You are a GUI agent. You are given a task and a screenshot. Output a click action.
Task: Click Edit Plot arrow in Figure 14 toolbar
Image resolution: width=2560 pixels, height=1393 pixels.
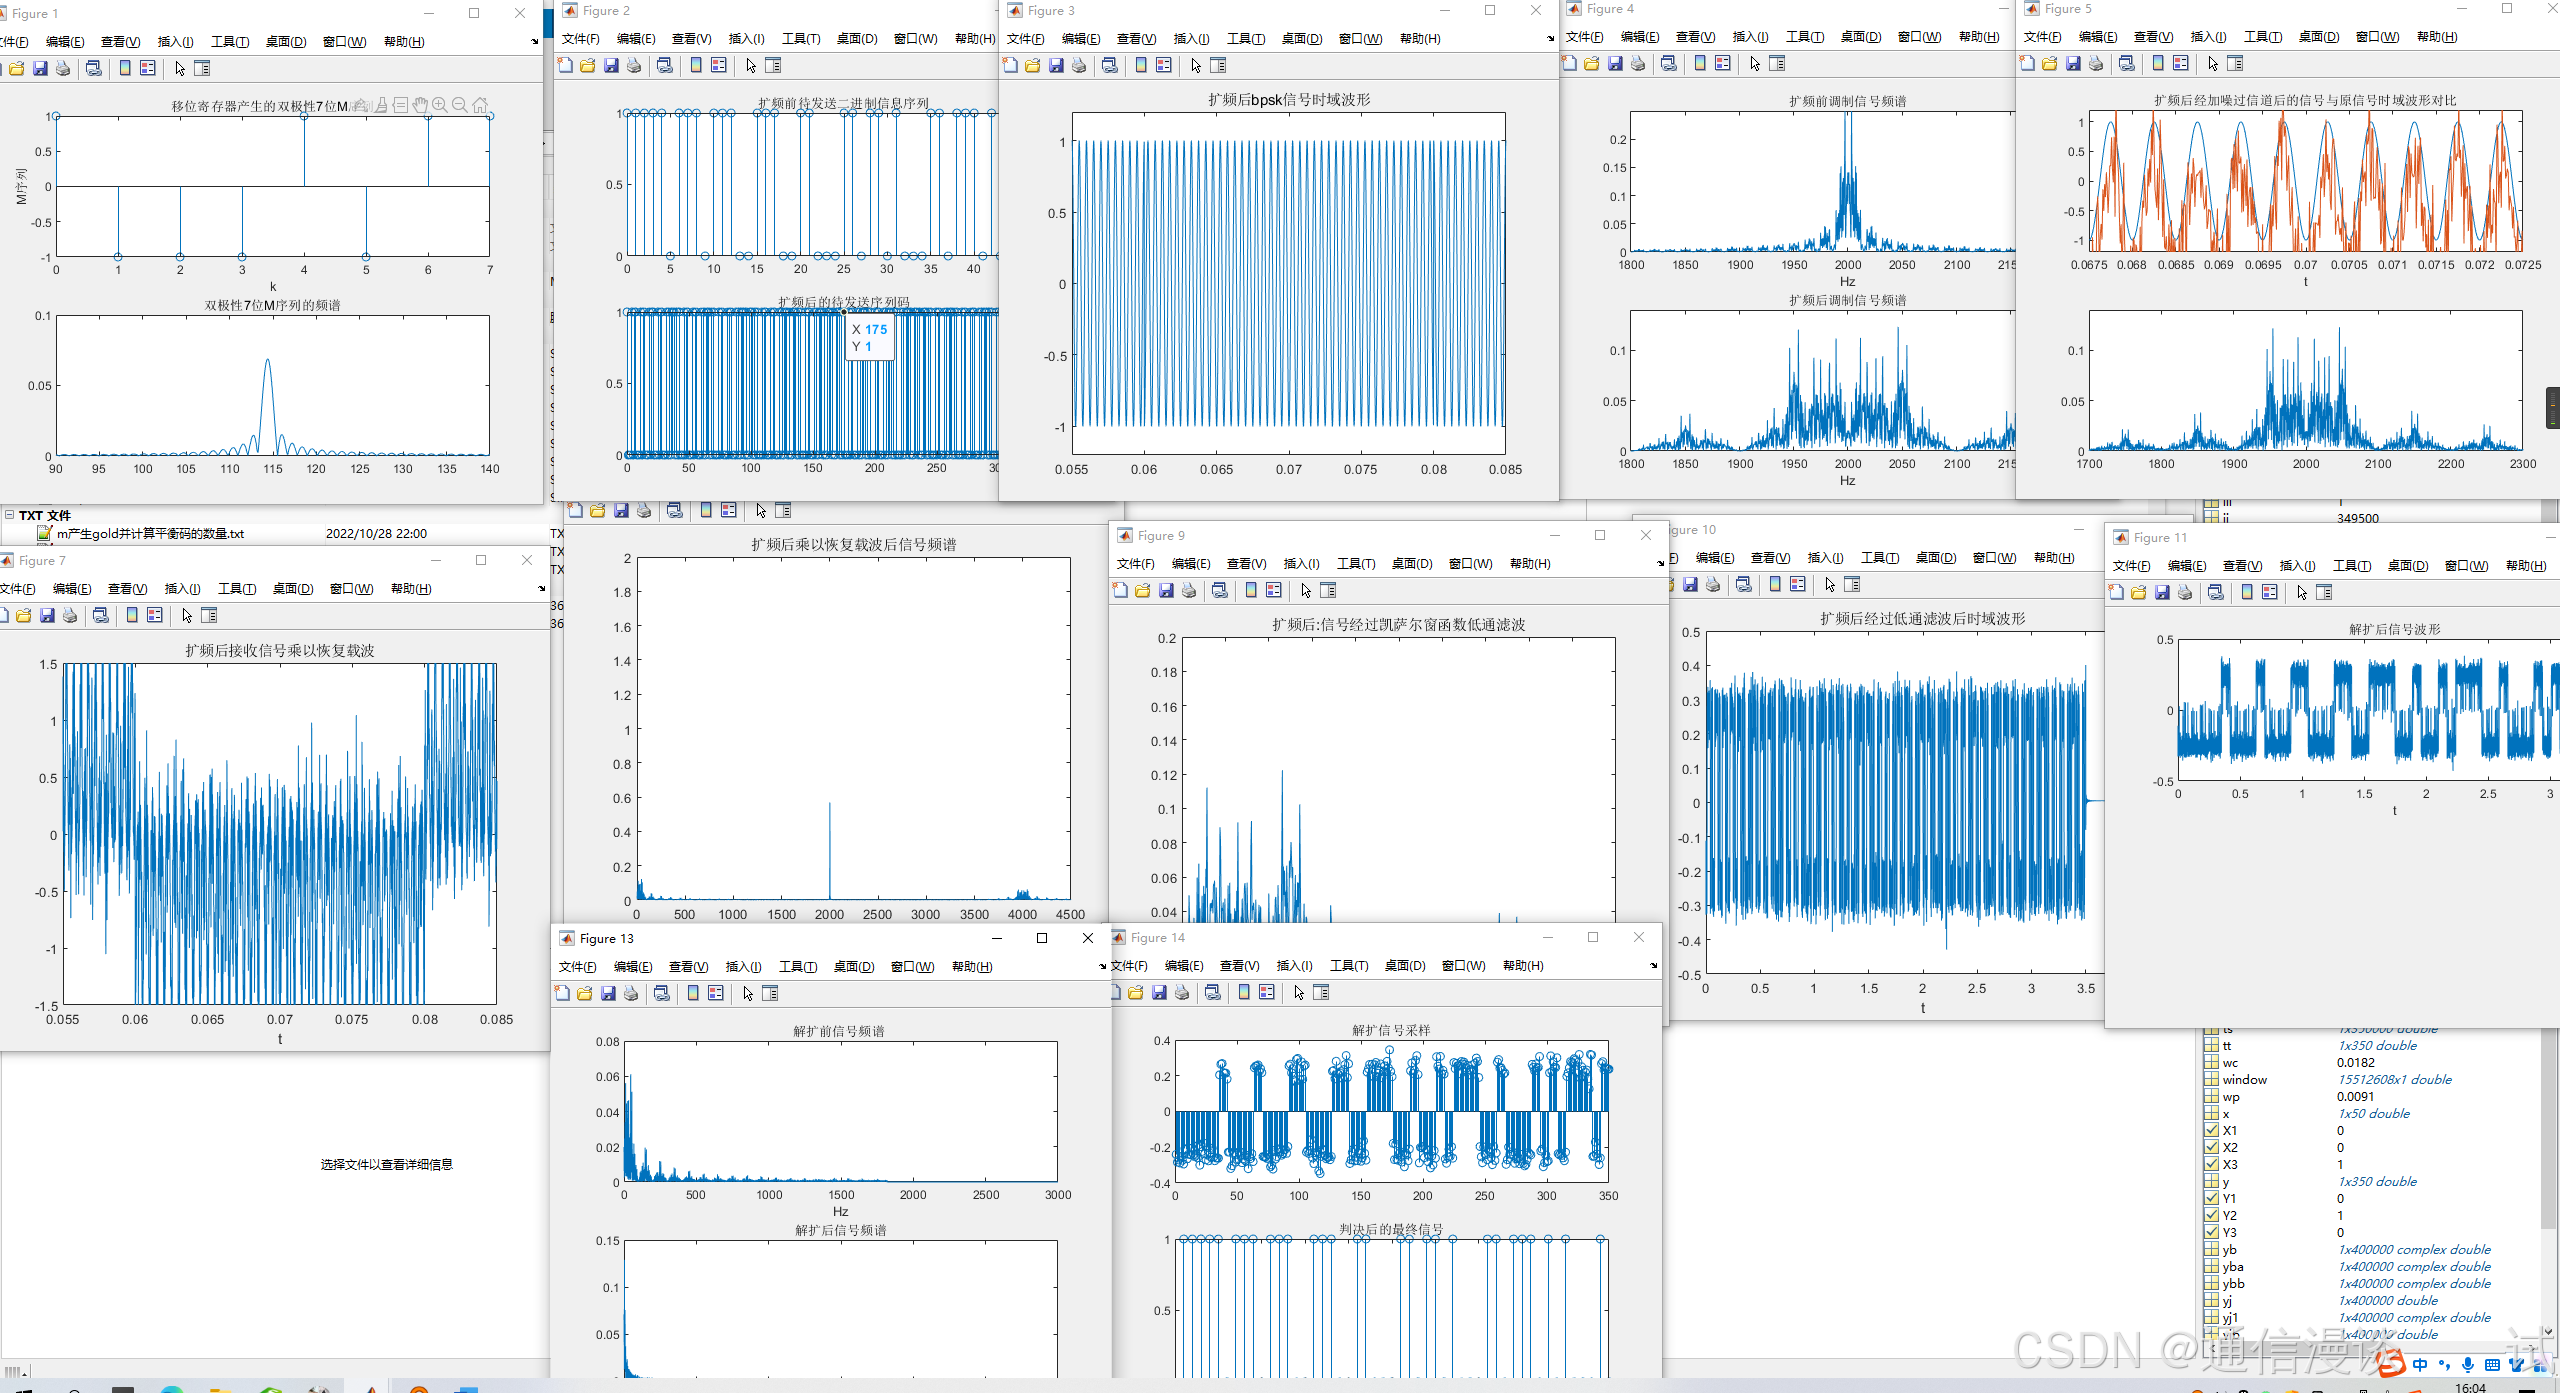(x=1298, y=992)
